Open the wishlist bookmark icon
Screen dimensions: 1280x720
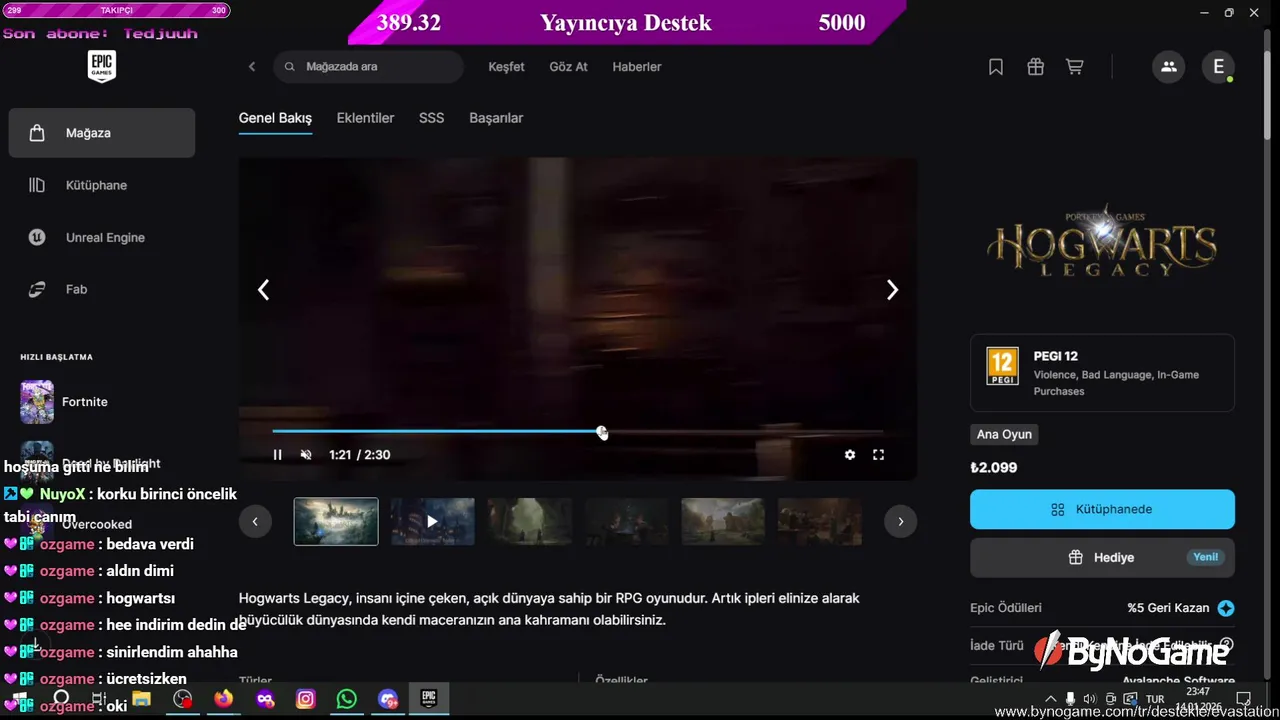996,67
